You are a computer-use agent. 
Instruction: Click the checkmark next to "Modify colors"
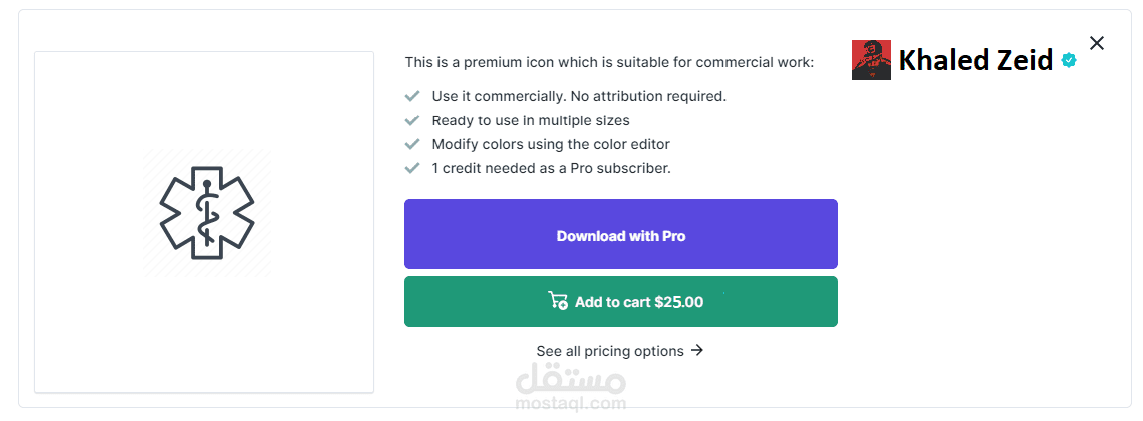(x=411, y=144)
